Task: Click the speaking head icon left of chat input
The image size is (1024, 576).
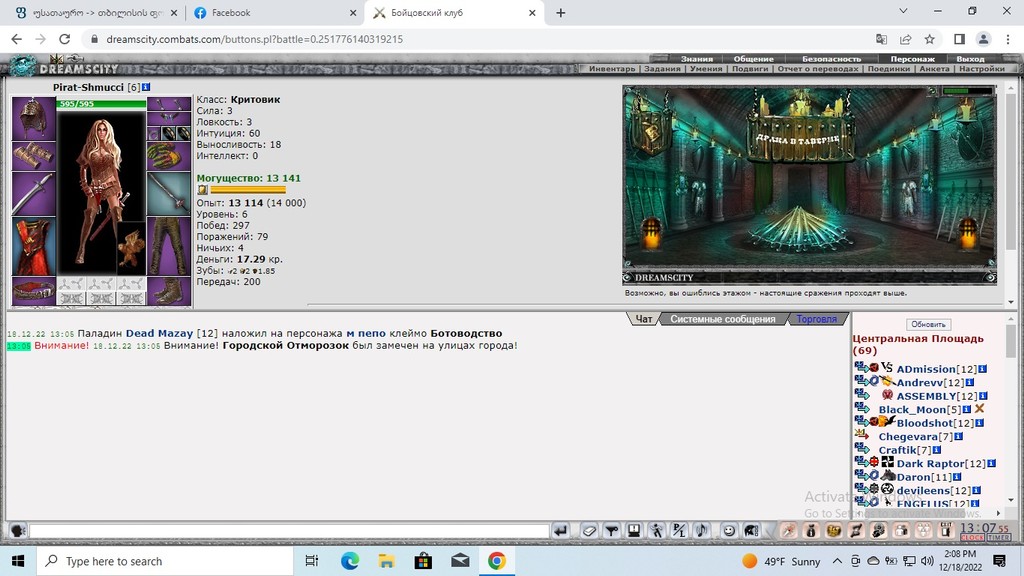Action: [x=18, y=531]
